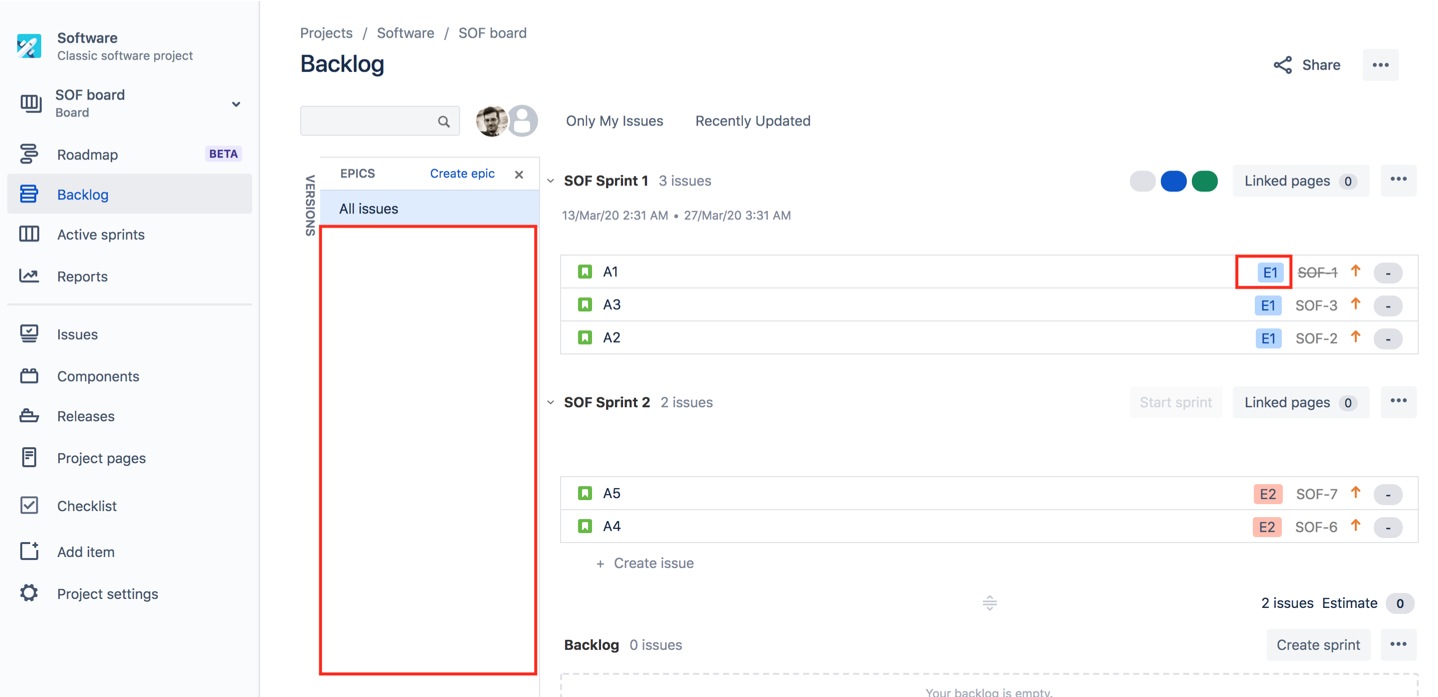Screen dimensions: 1438x697
Task: Click the blue in-progress status pill
Action: (x=1174, y=181)
